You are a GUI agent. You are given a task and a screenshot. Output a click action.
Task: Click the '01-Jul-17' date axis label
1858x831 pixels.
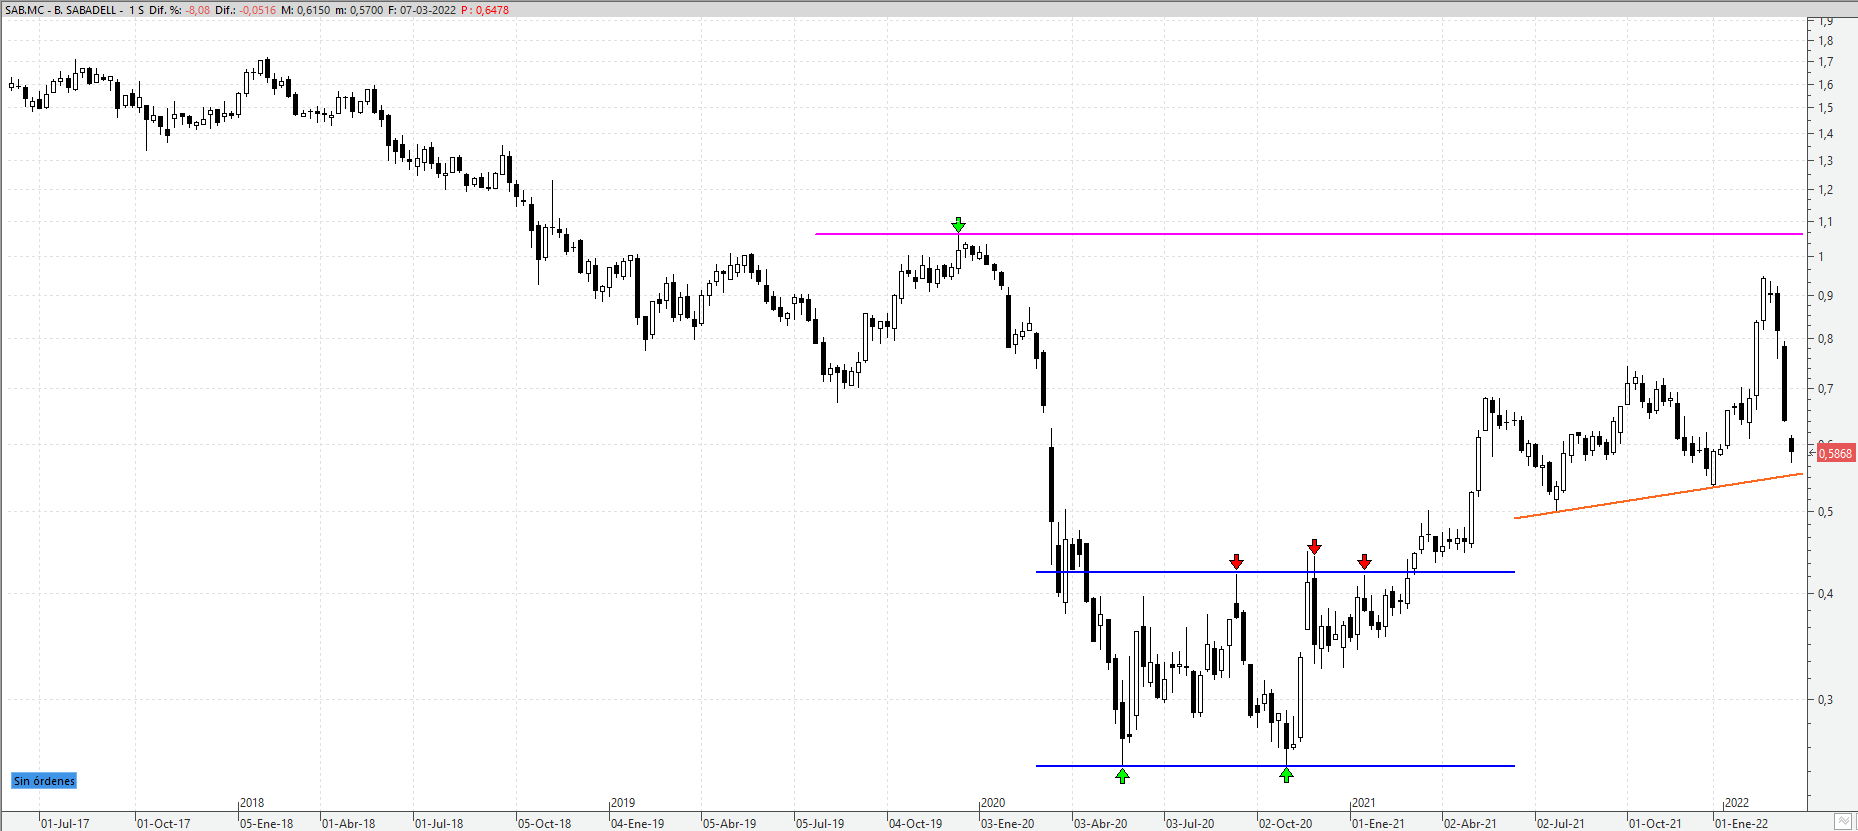65,824
